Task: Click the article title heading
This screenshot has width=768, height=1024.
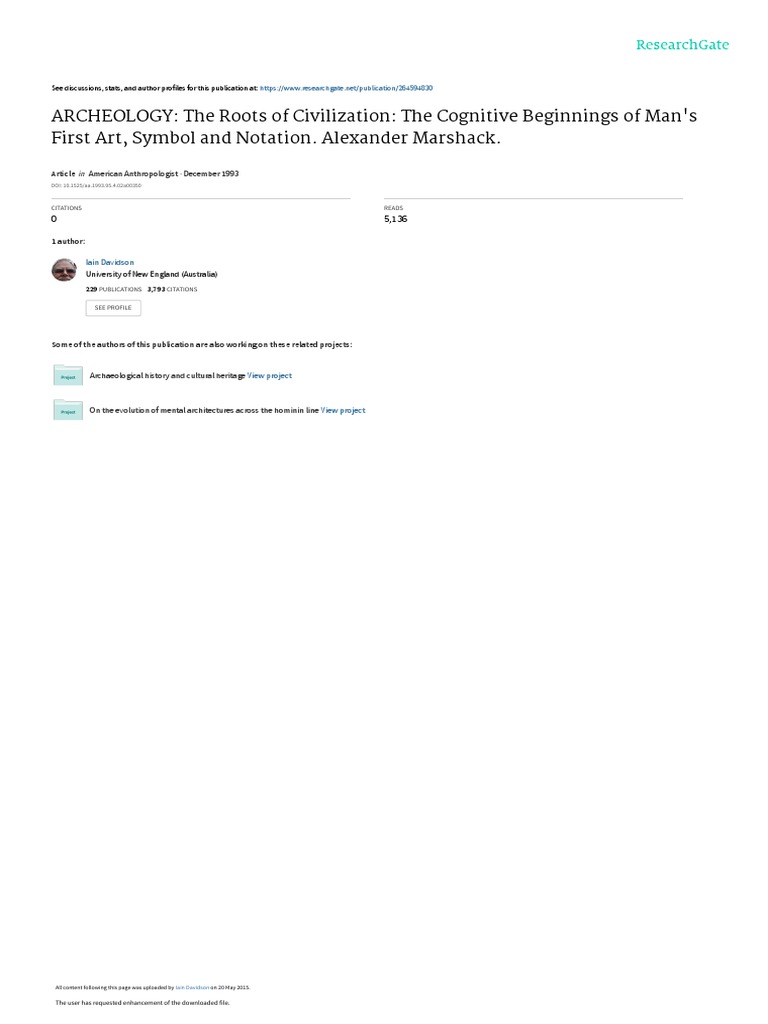Action: (x=374, y=127)
